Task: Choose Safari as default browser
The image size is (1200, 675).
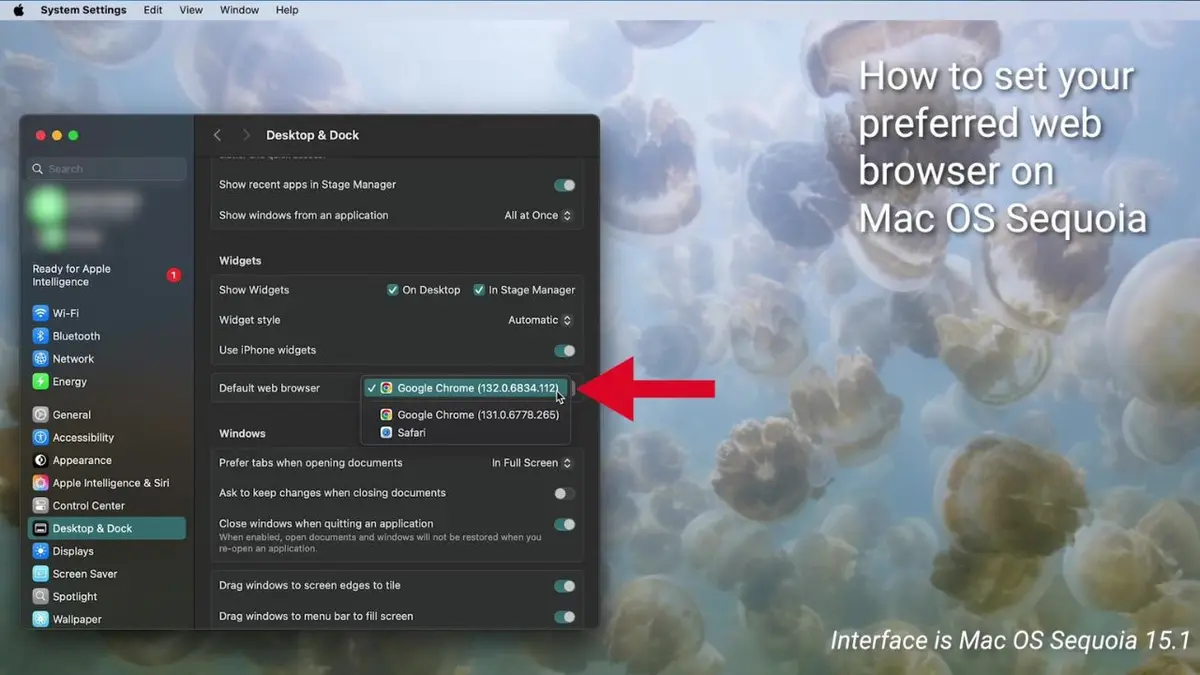Action: (x=466, y=433)
